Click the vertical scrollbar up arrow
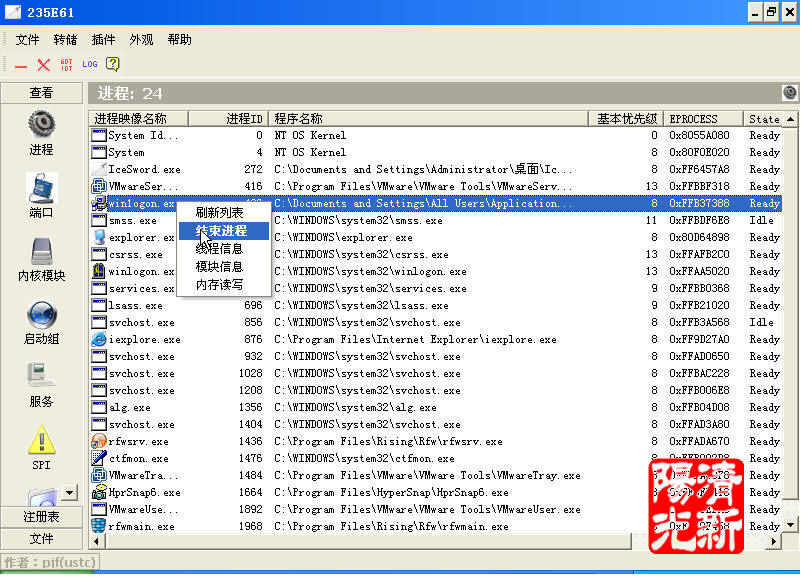 point(790,119)
